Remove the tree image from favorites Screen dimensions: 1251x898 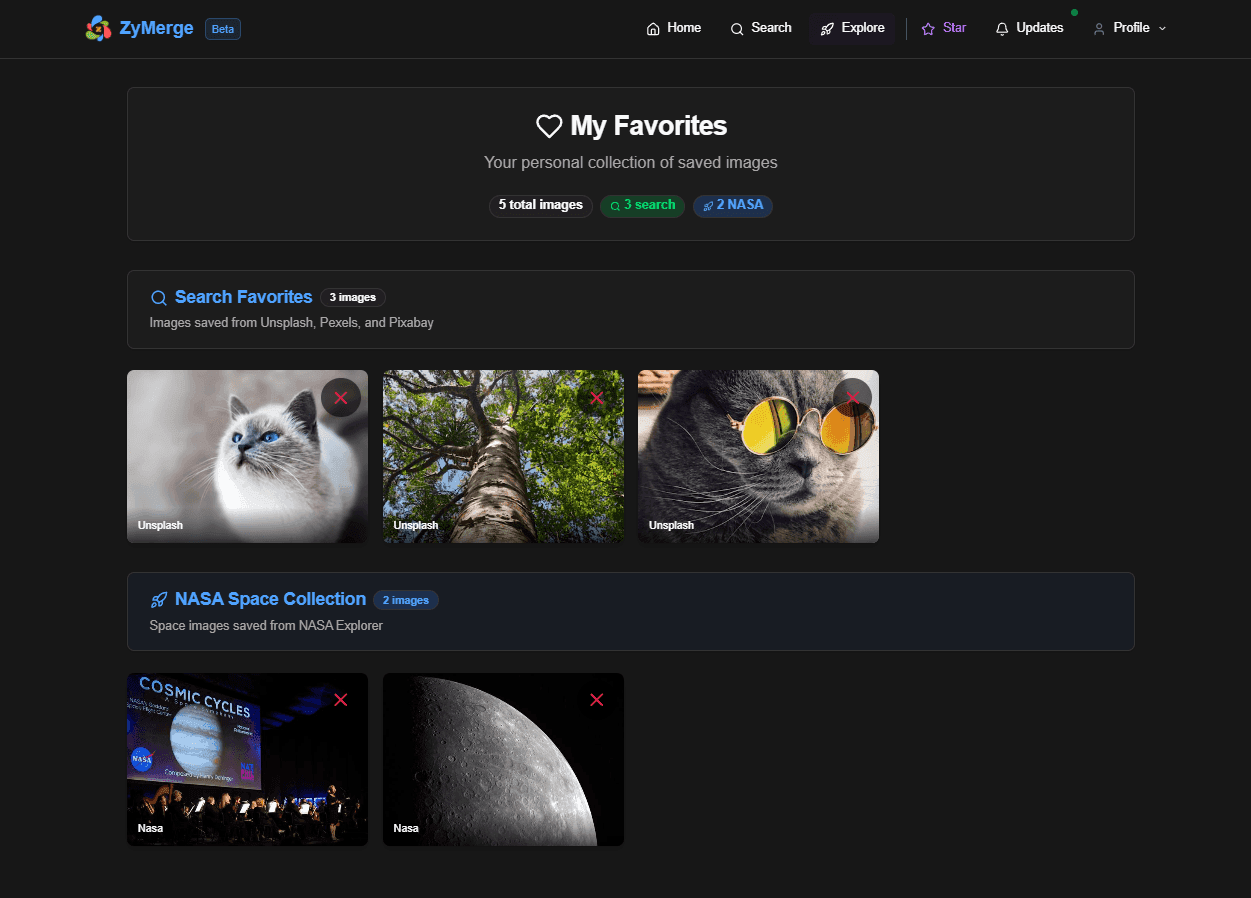597,398
